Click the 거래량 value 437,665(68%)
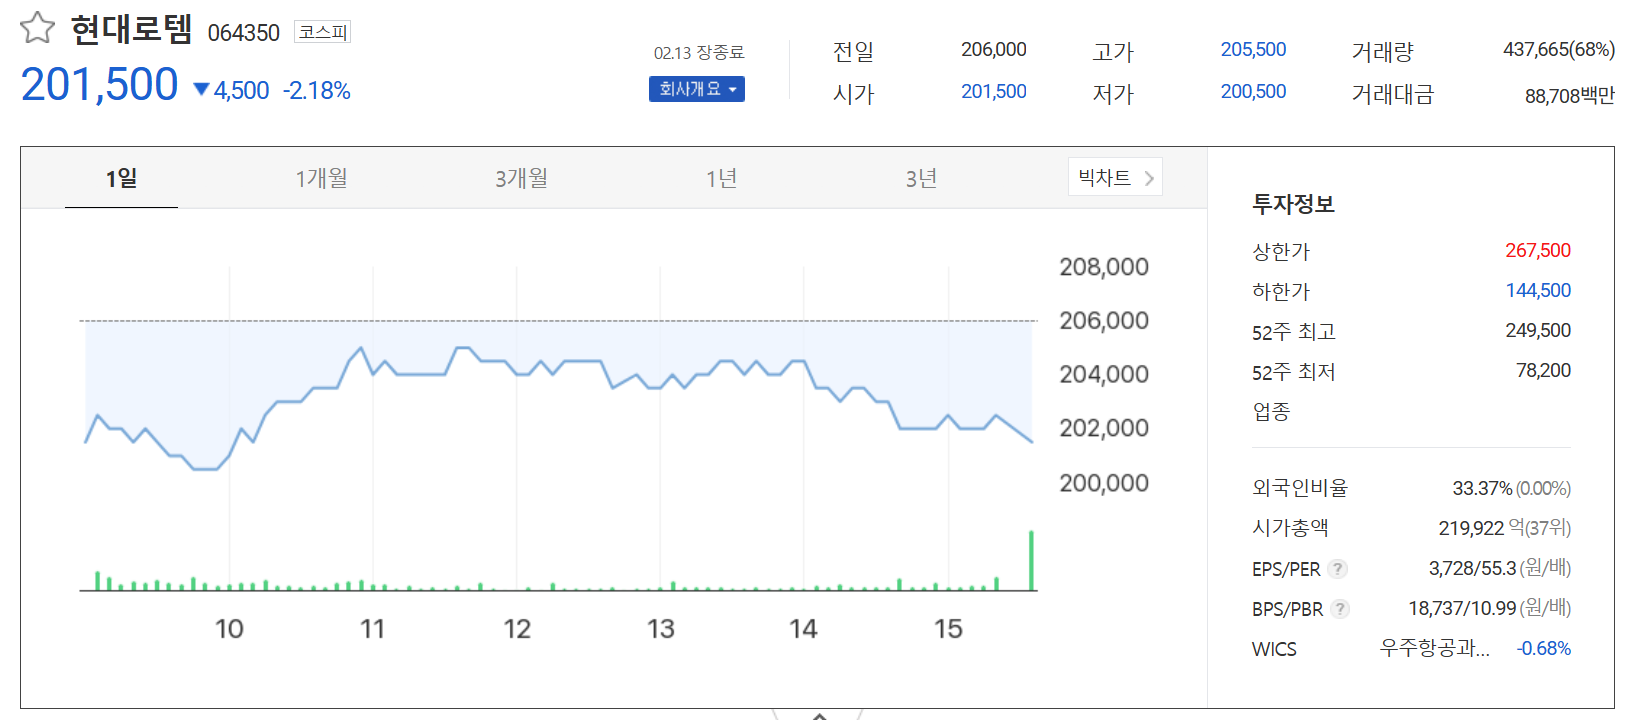 coord(1558,50)
